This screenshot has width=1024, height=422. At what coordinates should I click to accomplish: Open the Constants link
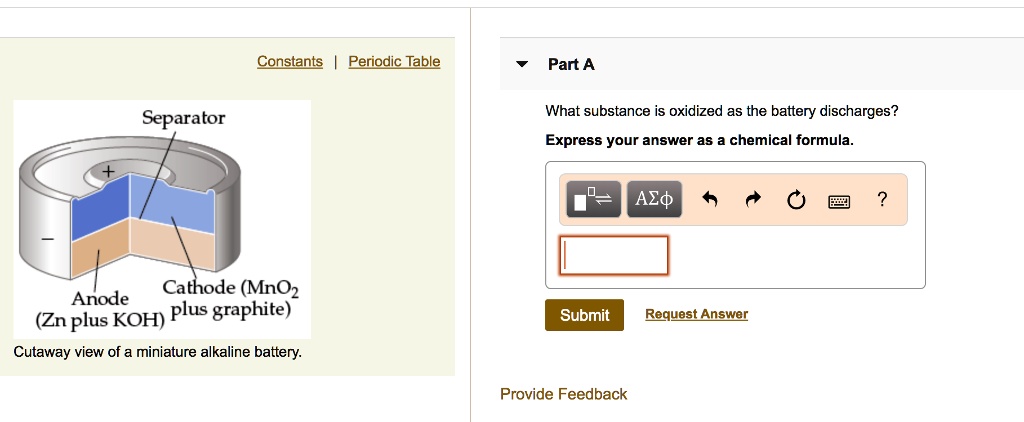(290, 62)
